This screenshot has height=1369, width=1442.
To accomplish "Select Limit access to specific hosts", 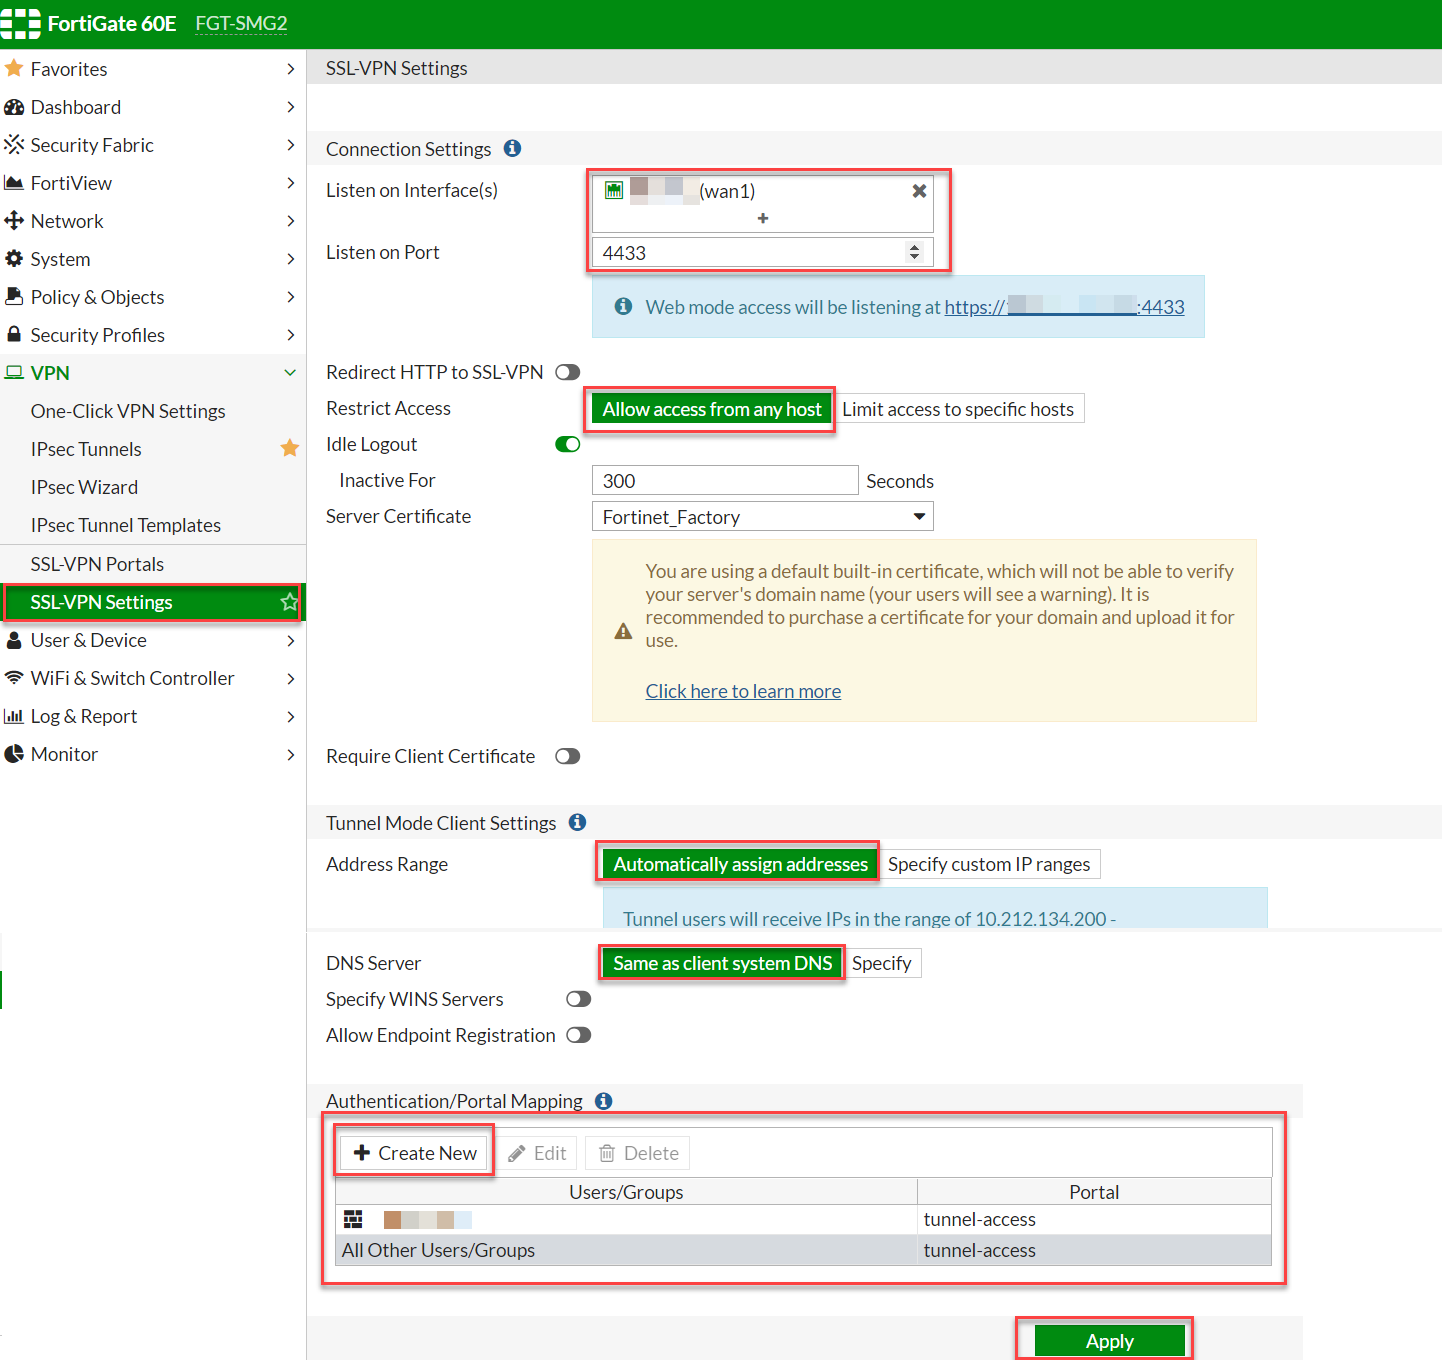I will point(958,409).
